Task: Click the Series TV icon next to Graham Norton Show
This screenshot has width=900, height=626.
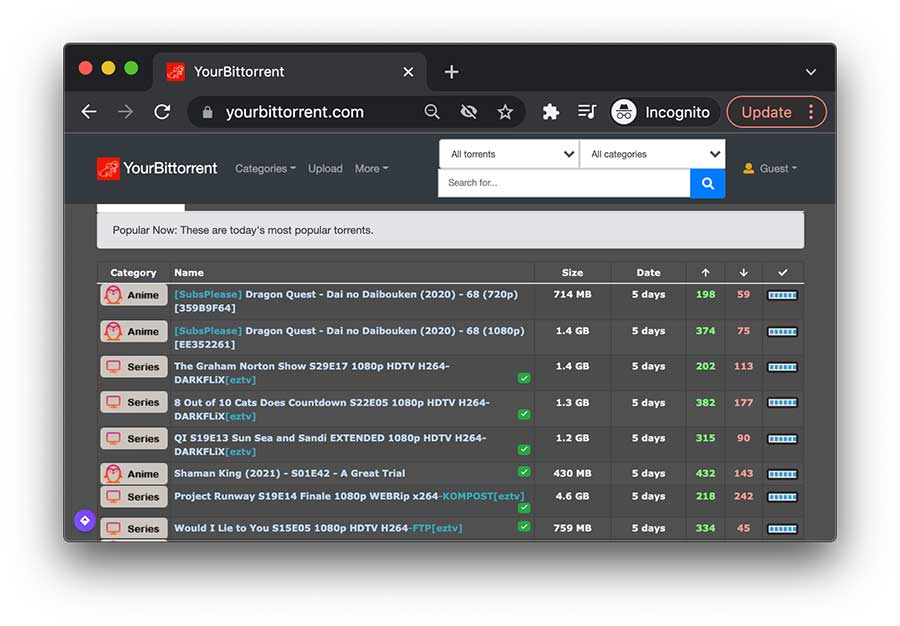Action: point(113,367)
